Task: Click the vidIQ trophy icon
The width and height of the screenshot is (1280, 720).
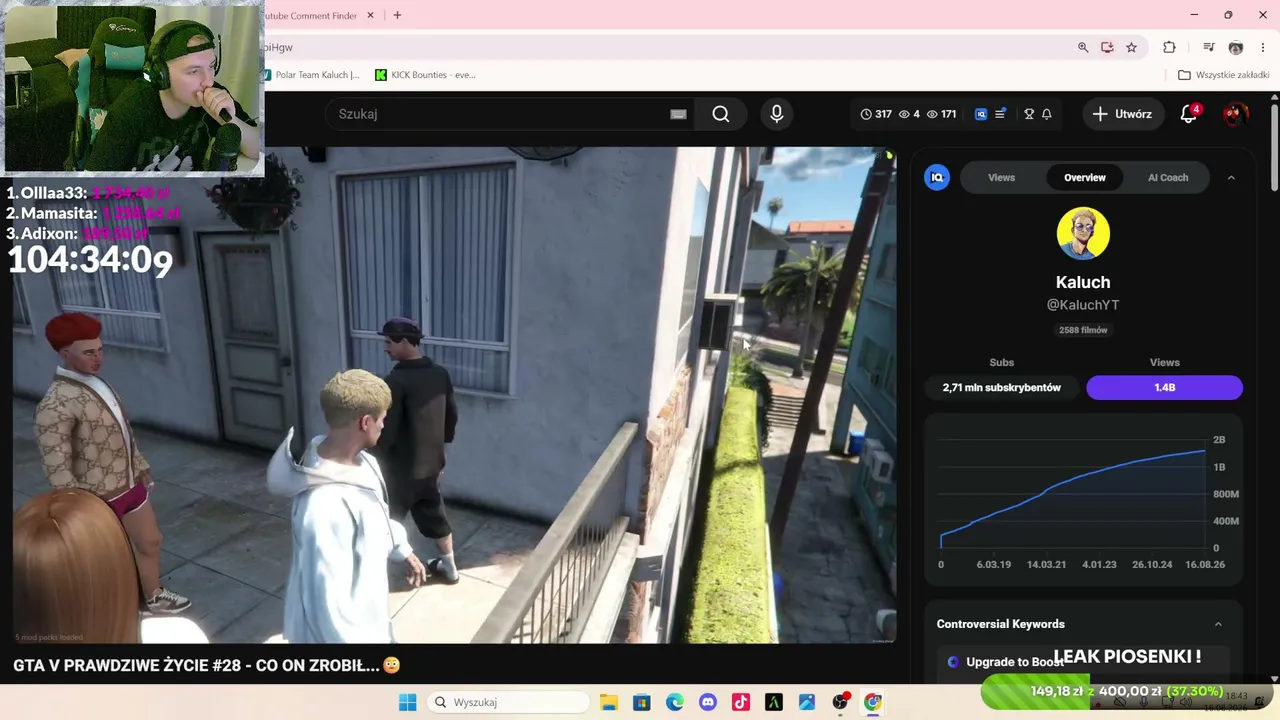Action: point(1029,114)
